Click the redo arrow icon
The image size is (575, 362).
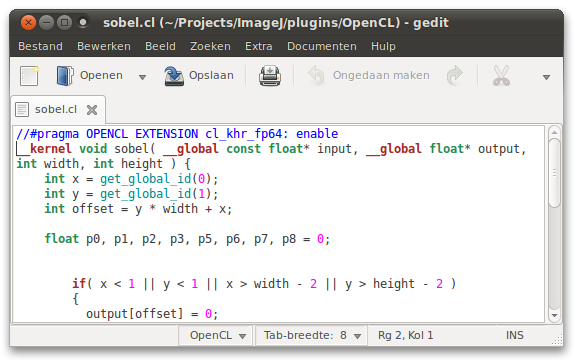(455, 76)
